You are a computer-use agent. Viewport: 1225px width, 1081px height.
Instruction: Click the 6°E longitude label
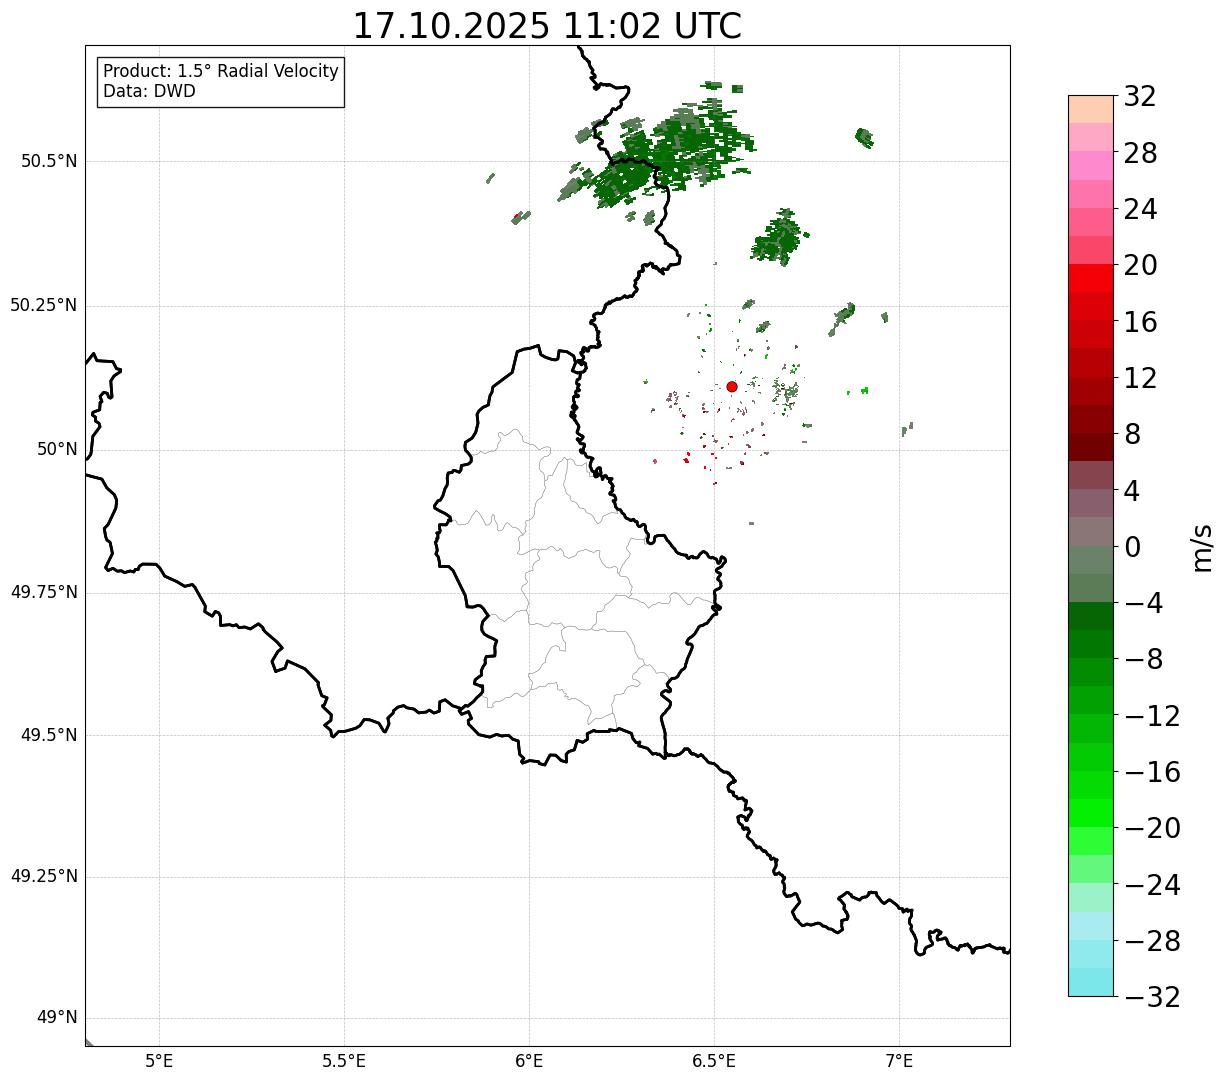click(x=529, y=1061)
